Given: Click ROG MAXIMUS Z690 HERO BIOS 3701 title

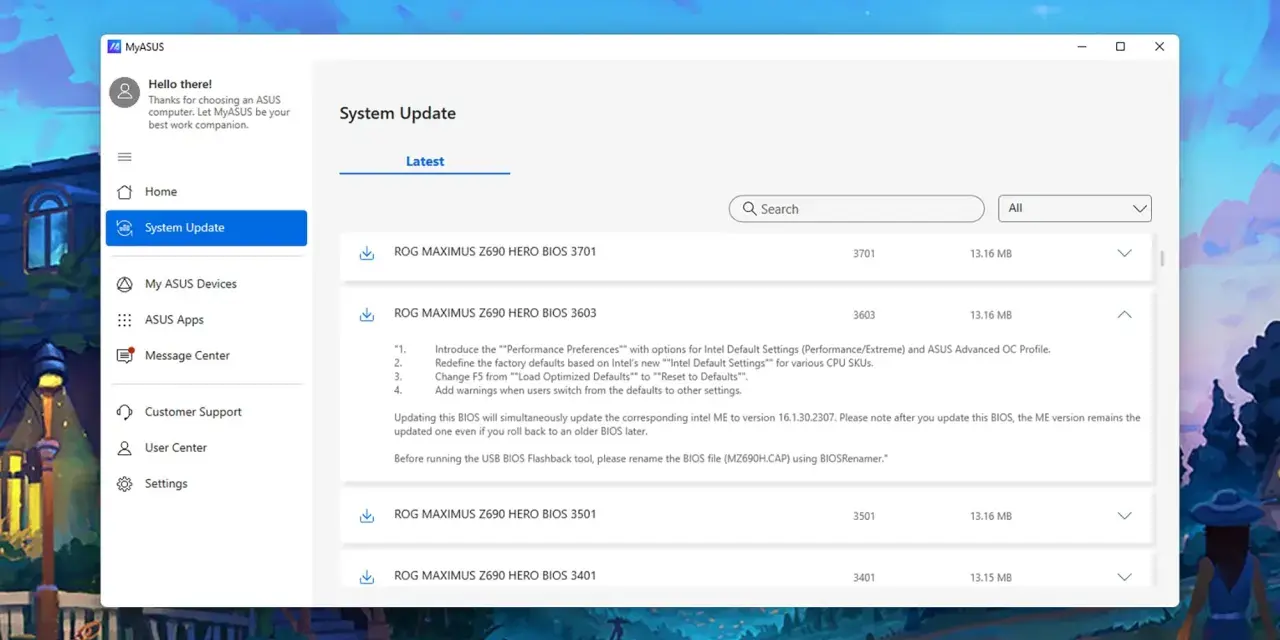Looking at the screenshot, I should point(495,252).
